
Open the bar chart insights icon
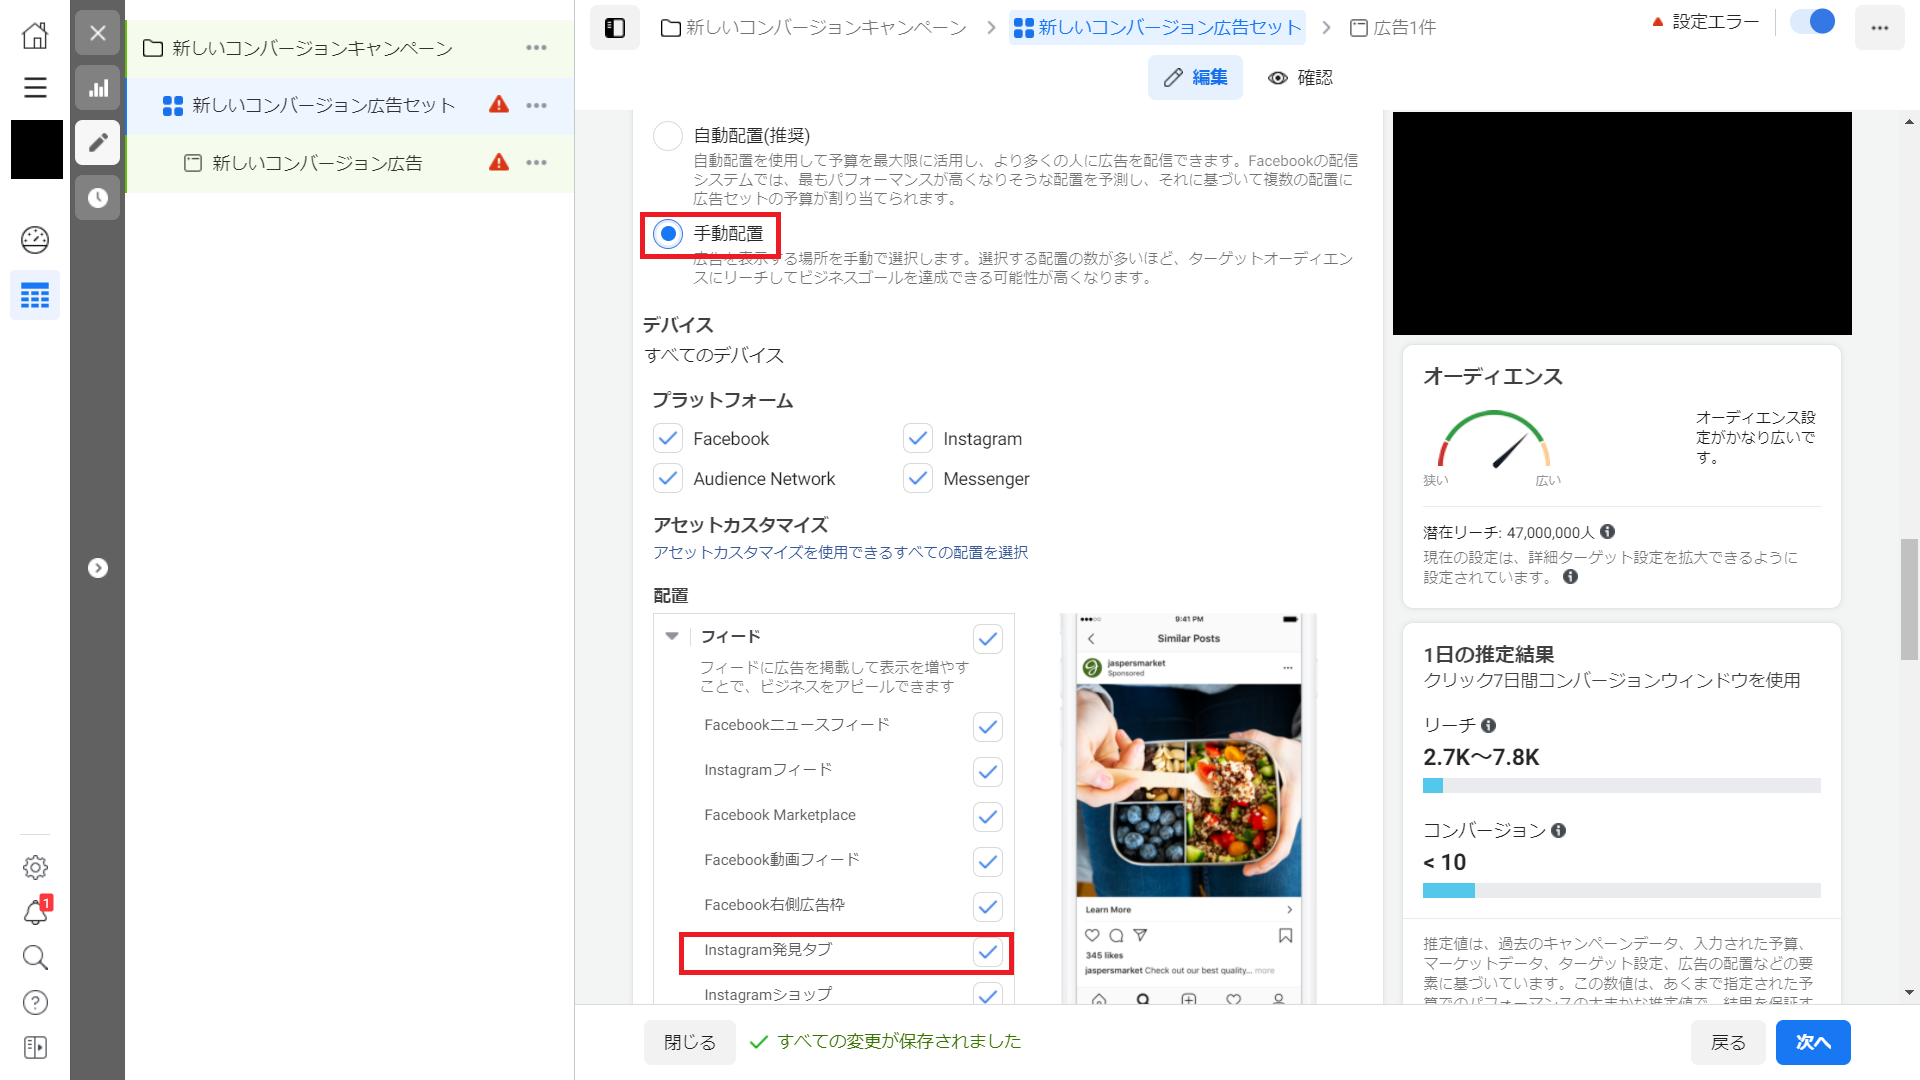coord(98,88)
